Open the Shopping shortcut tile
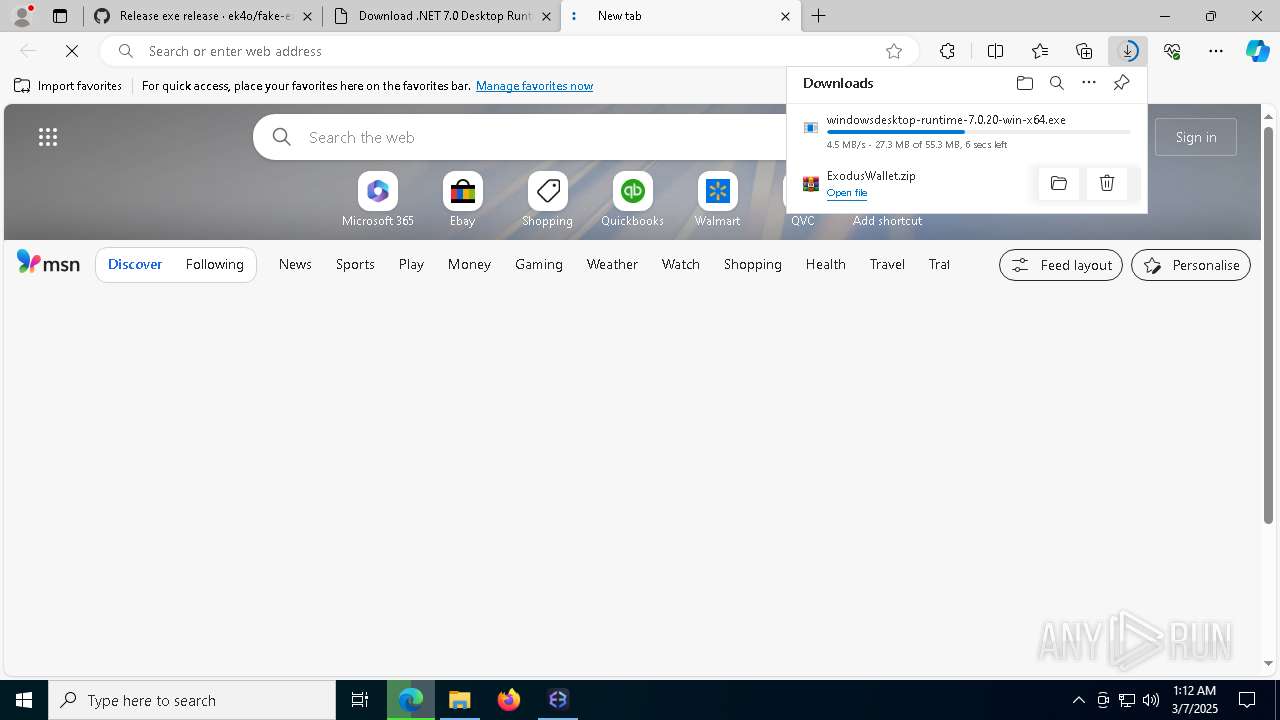Viewport: 1280px width, 720px height. tap(547, 199)
